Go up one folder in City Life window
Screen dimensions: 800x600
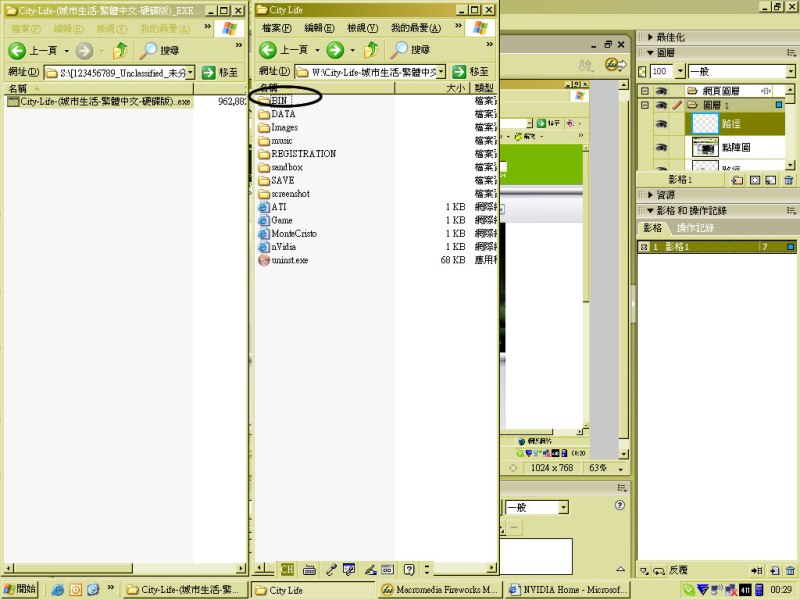(x=371, y=50)
